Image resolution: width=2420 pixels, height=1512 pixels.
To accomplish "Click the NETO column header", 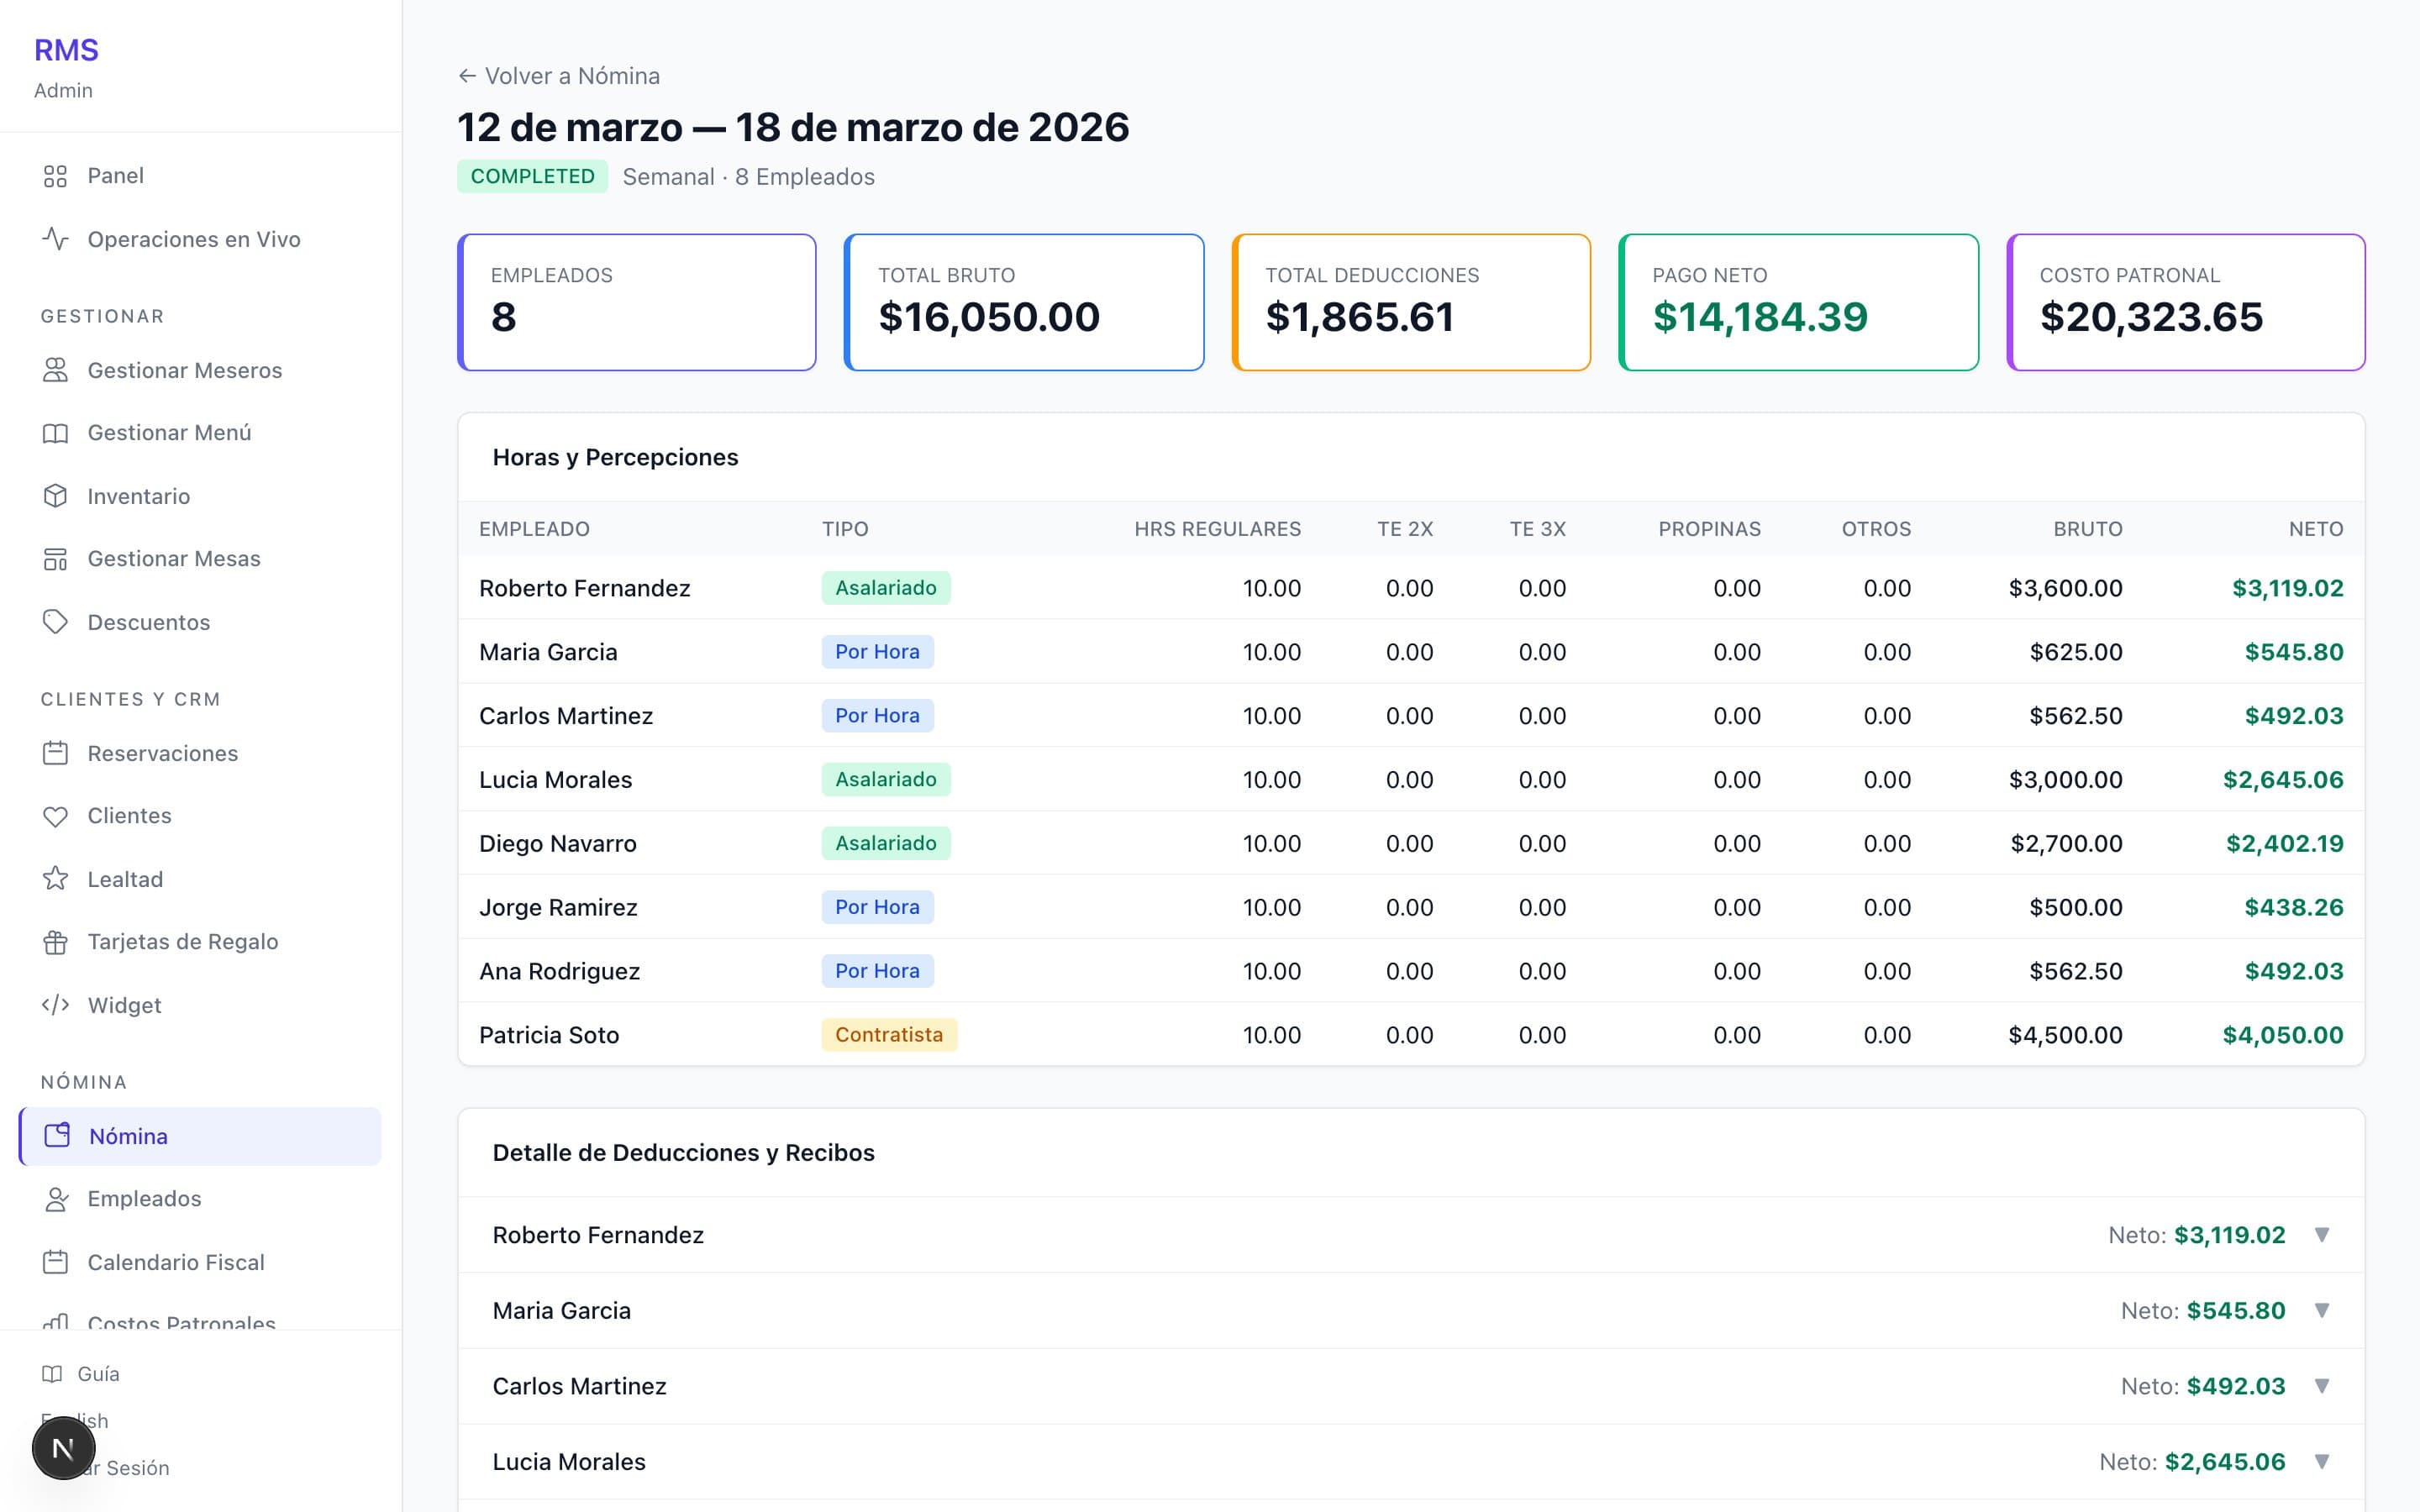I will 2316,529.
